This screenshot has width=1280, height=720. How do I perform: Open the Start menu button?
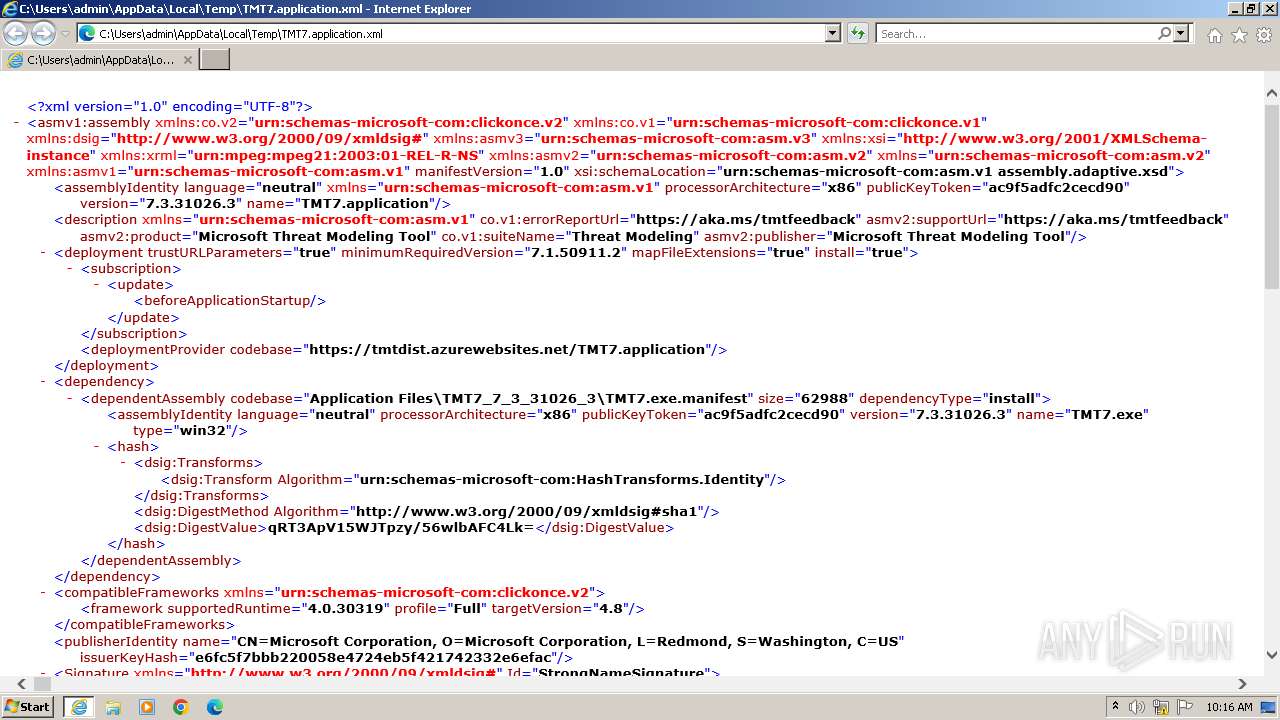coord(28,706)
